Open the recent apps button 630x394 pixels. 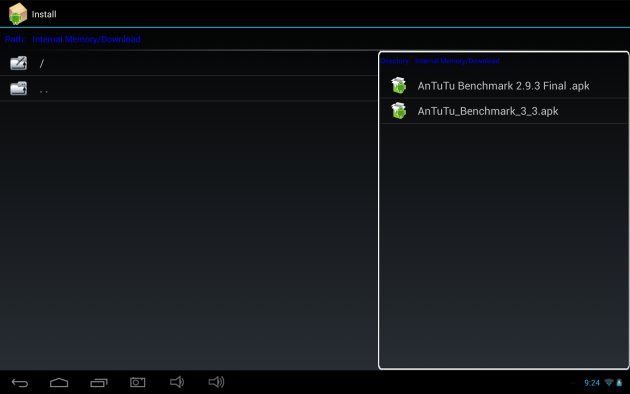tap(99, 383)
